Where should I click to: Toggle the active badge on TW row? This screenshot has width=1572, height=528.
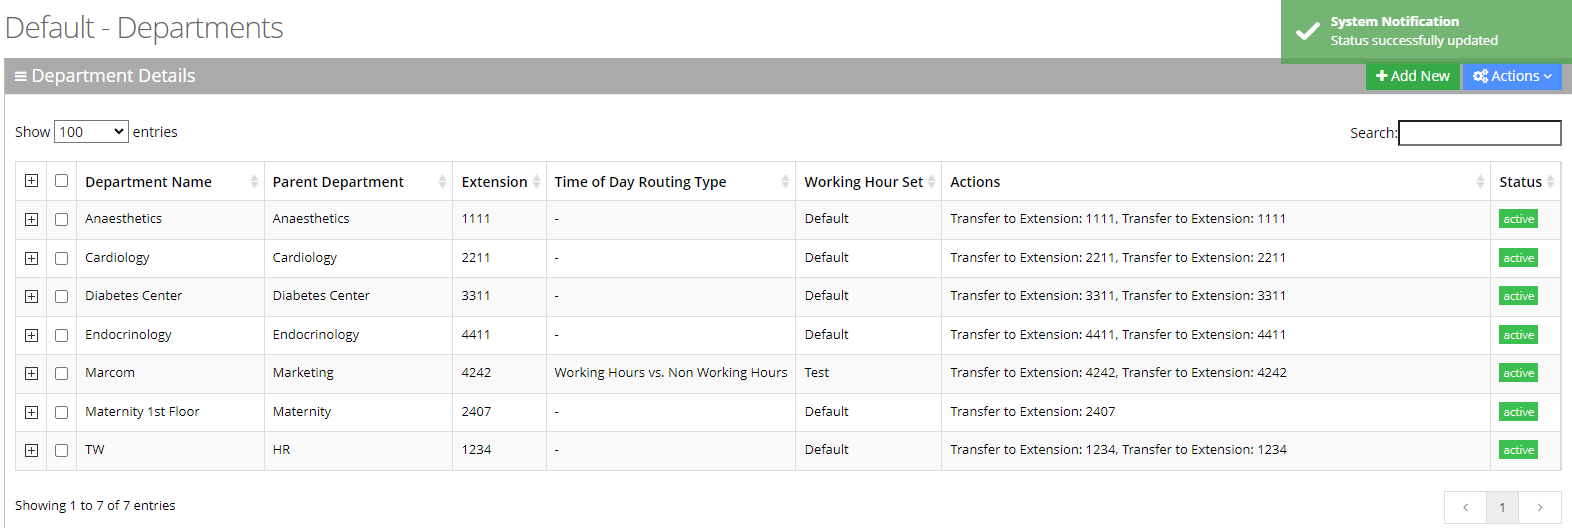tap(1517, 450)
